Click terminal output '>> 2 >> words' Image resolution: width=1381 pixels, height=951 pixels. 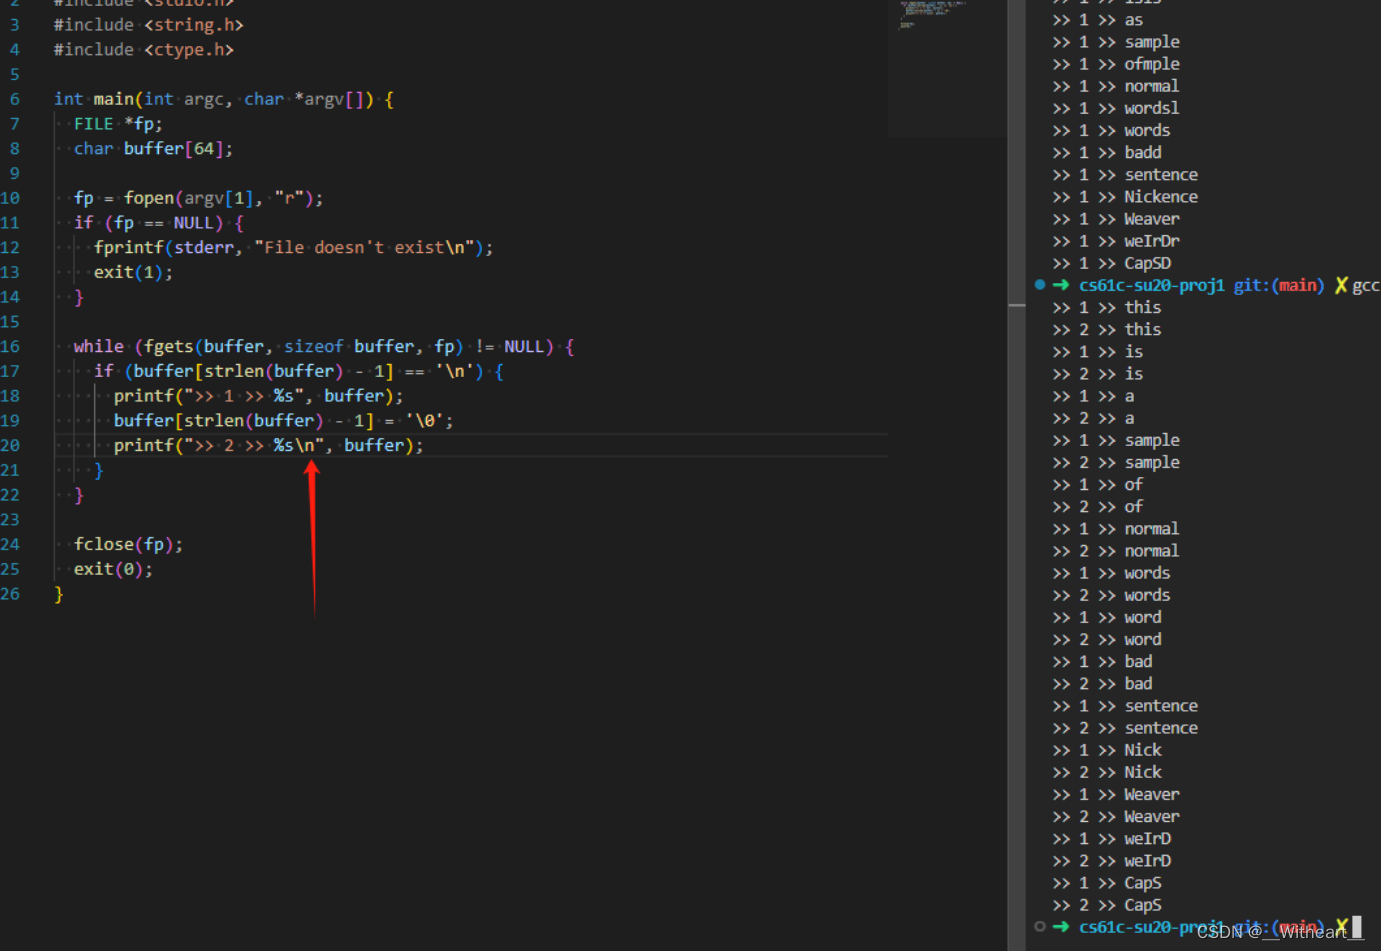click(x=1112, y=595)
